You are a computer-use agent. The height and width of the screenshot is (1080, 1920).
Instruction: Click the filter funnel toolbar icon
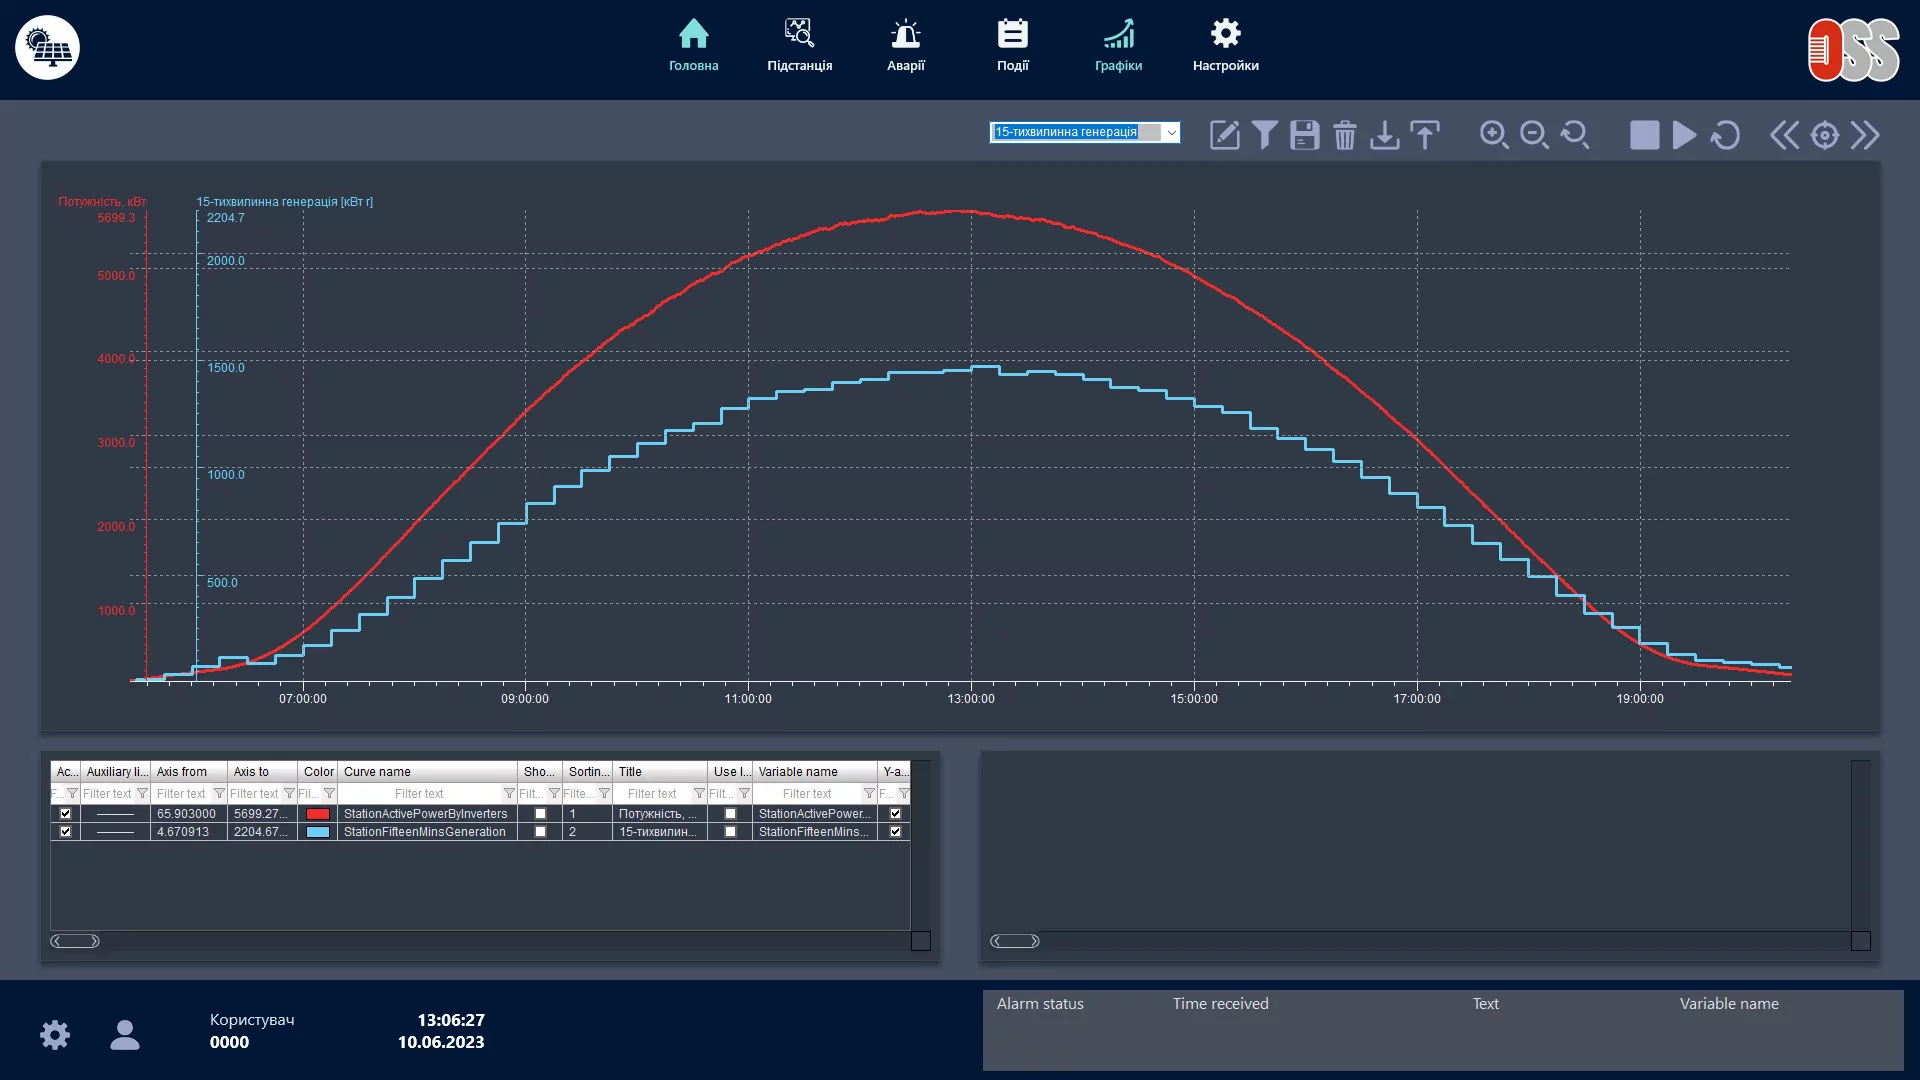coord(1264,135)
